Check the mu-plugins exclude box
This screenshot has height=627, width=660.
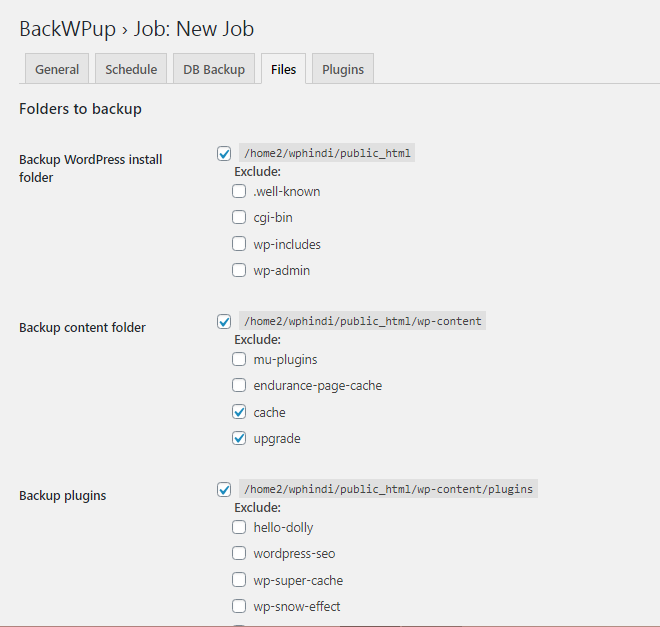[239, 359]
